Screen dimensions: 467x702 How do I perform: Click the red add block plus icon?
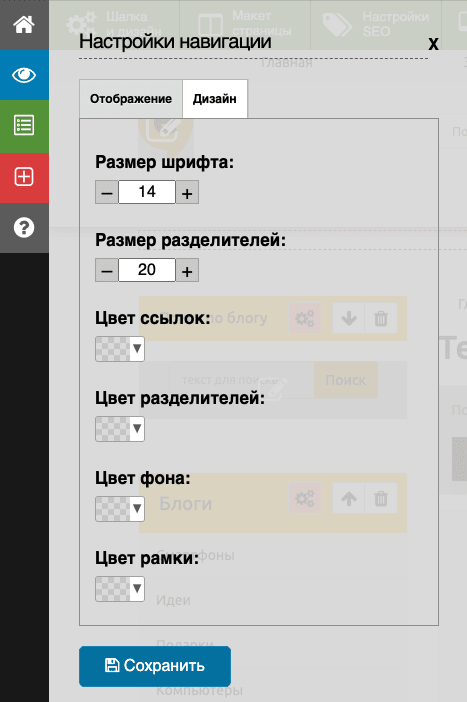tap(24, 177)
